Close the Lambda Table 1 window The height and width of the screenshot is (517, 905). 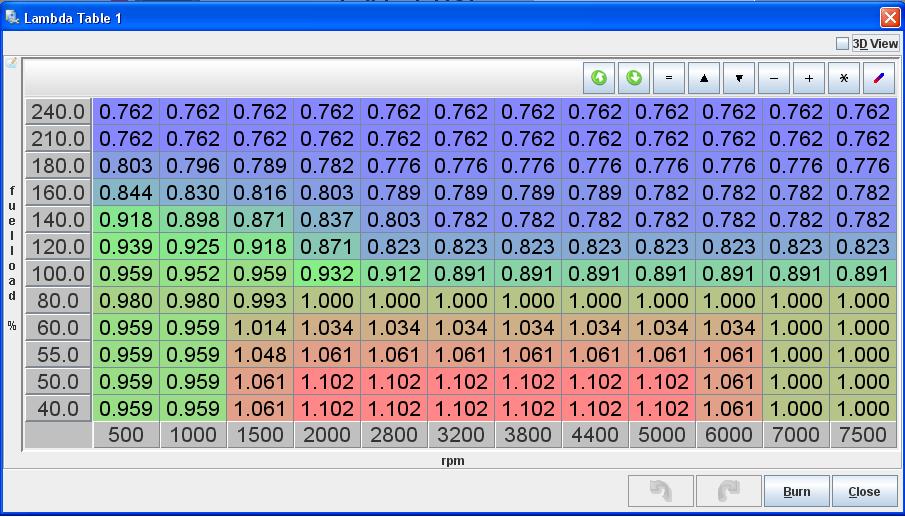click(x=889, y=18)
